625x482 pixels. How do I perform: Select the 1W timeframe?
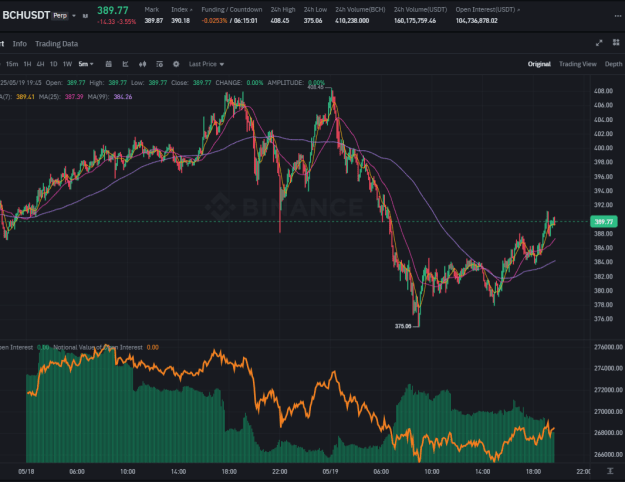[67, 64]
